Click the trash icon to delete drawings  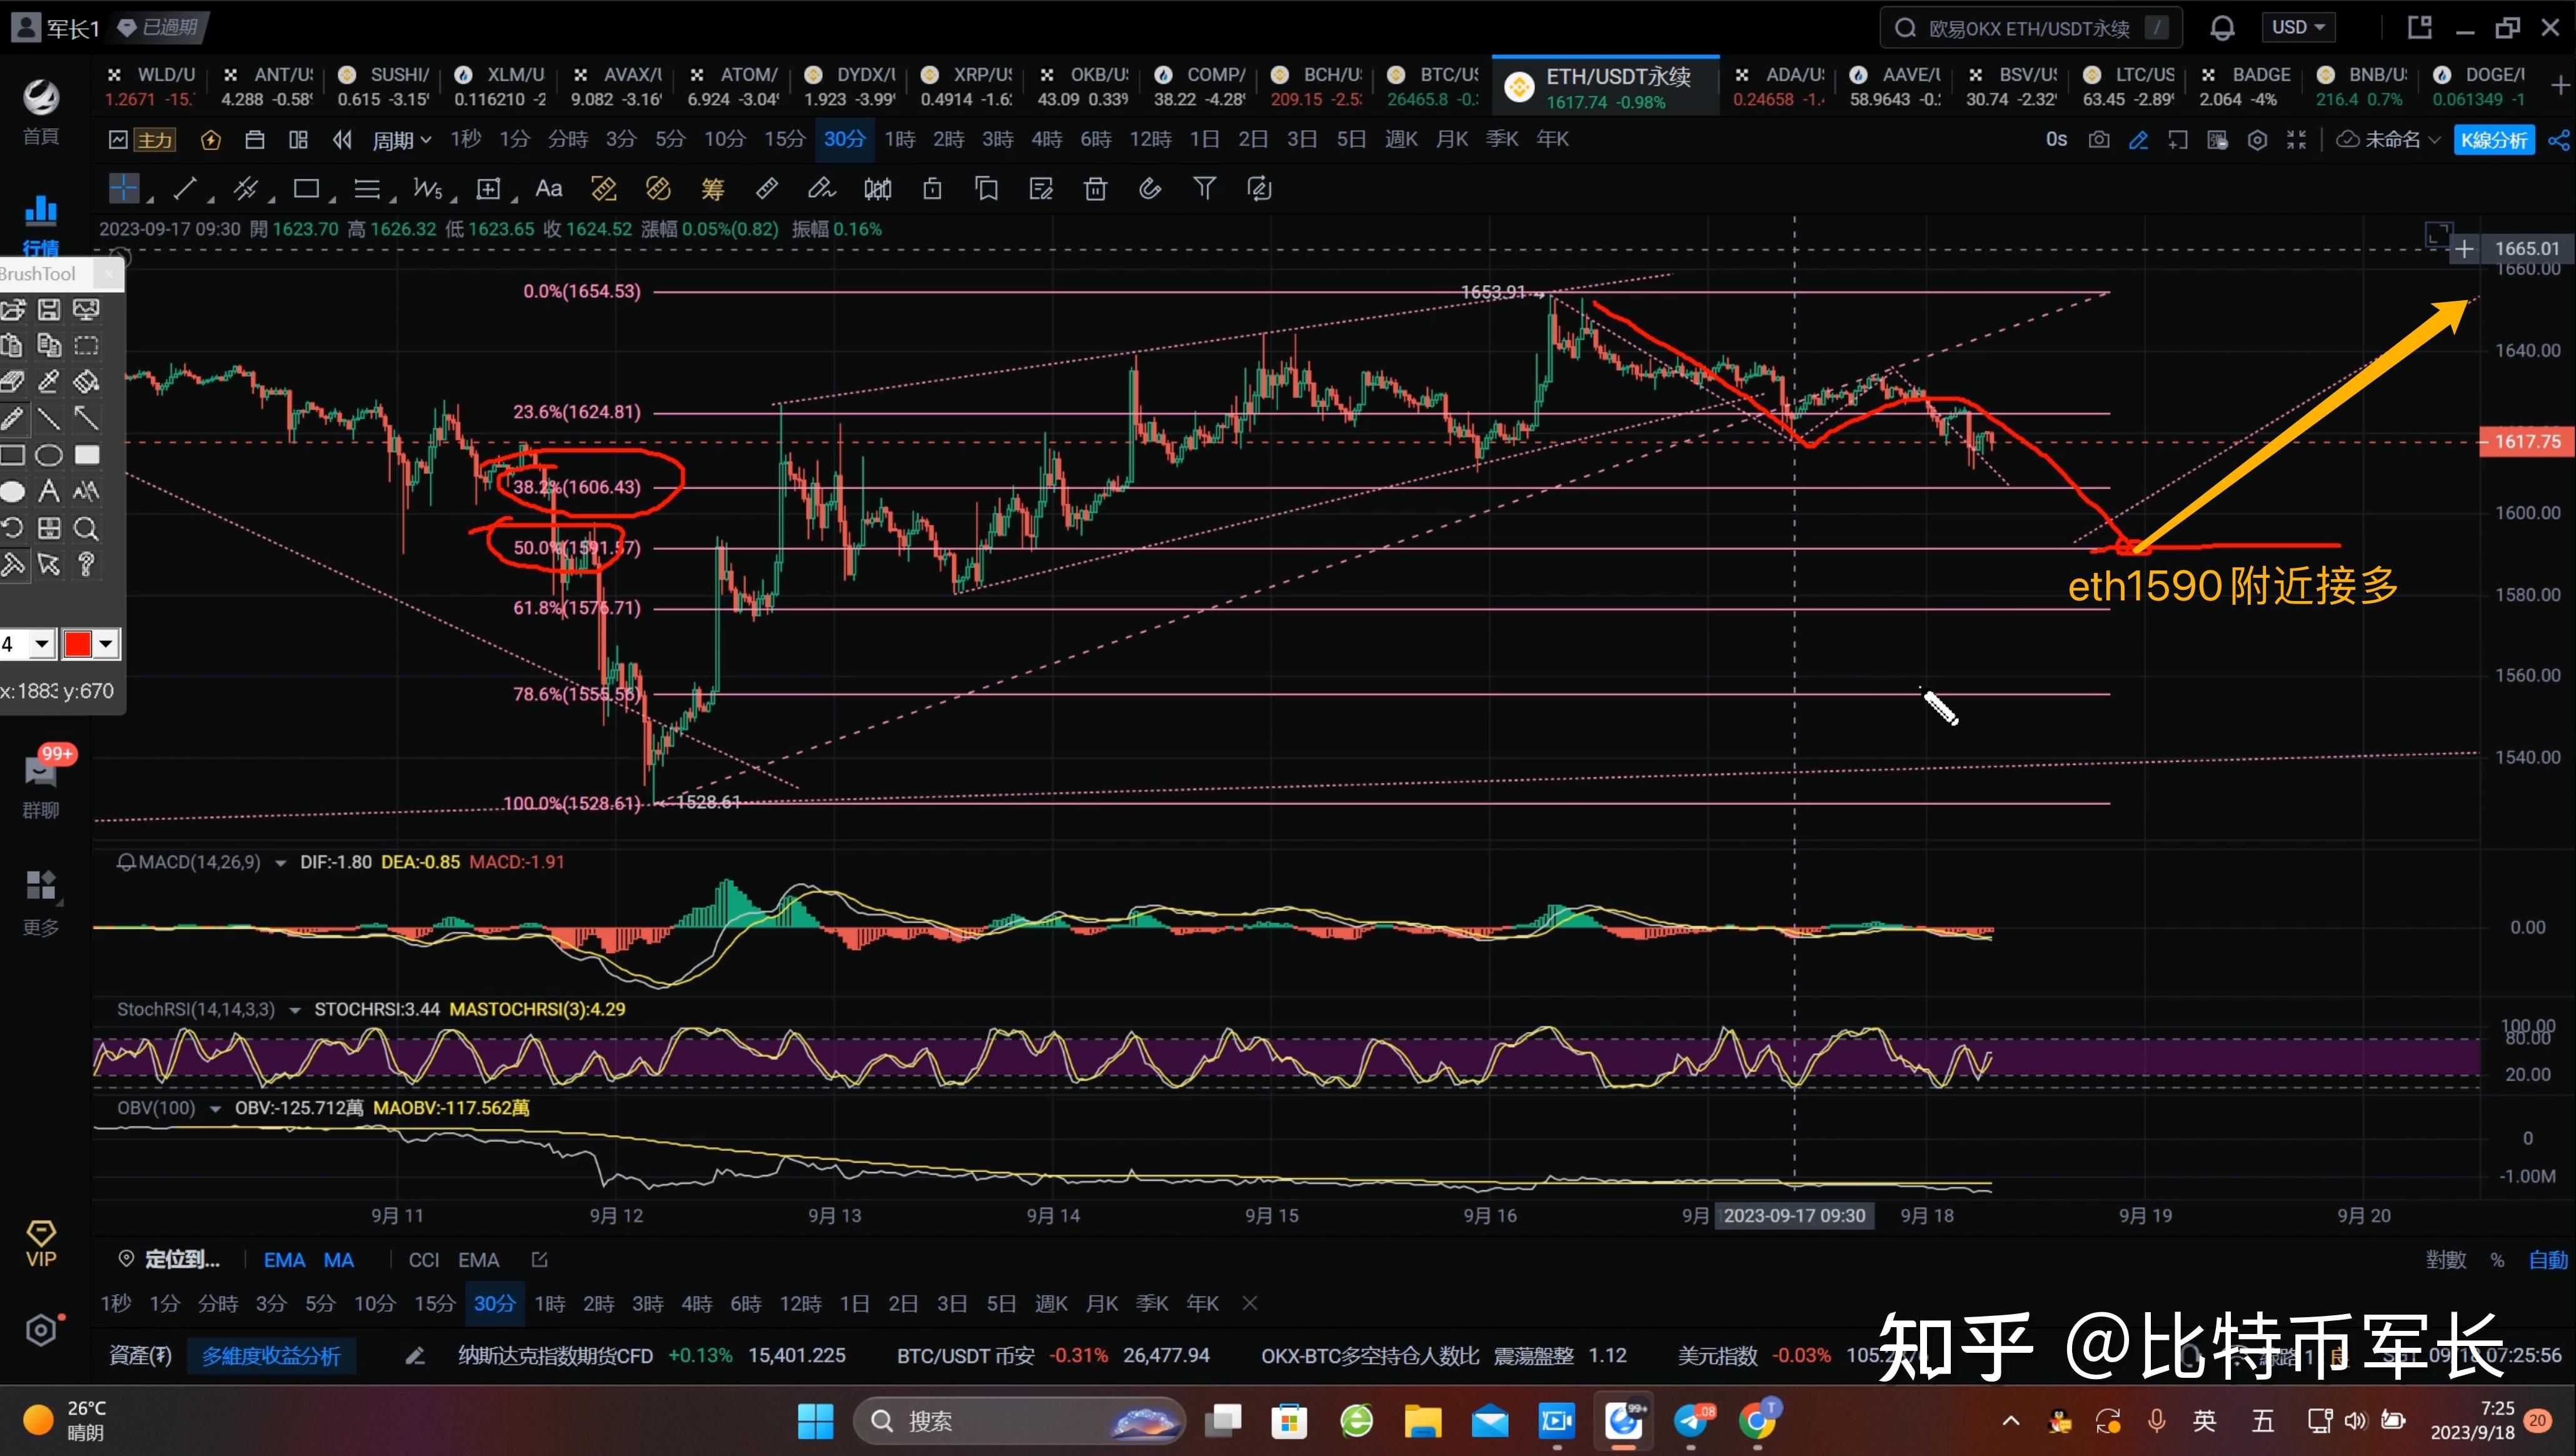(x=1096, y=188)
